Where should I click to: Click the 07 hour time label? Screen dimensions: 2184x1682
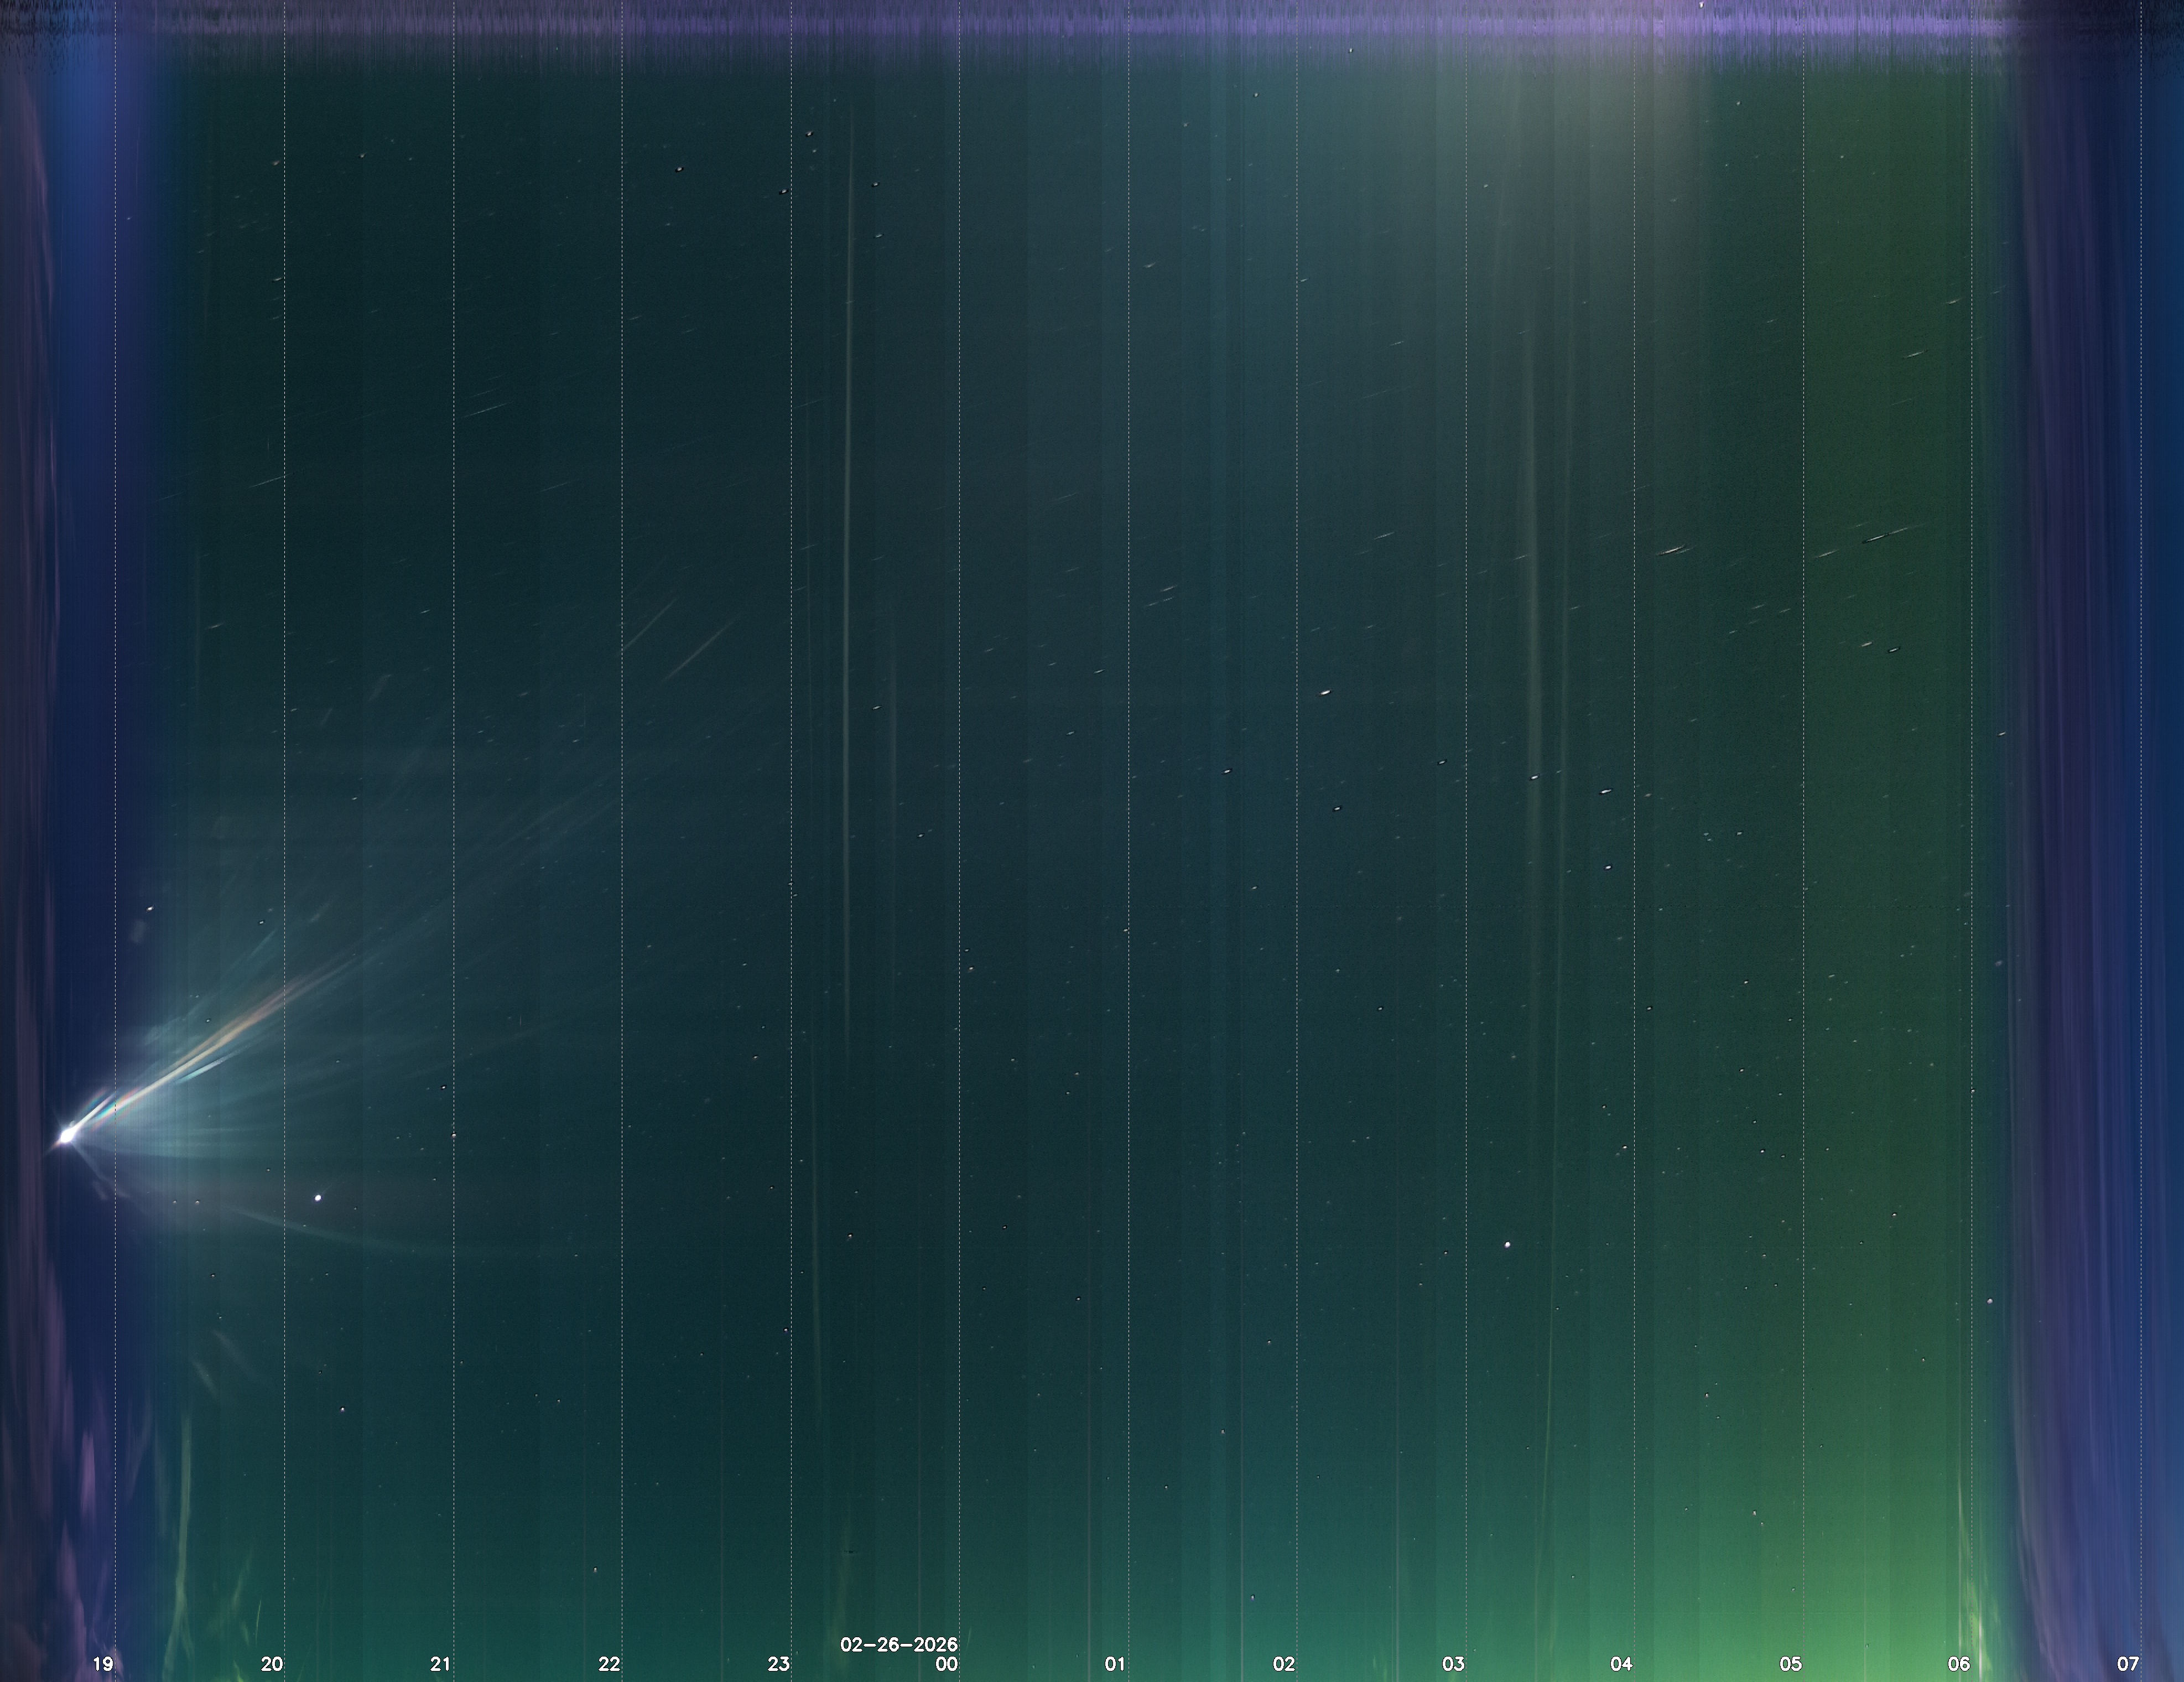[x=2128, y=1665]
